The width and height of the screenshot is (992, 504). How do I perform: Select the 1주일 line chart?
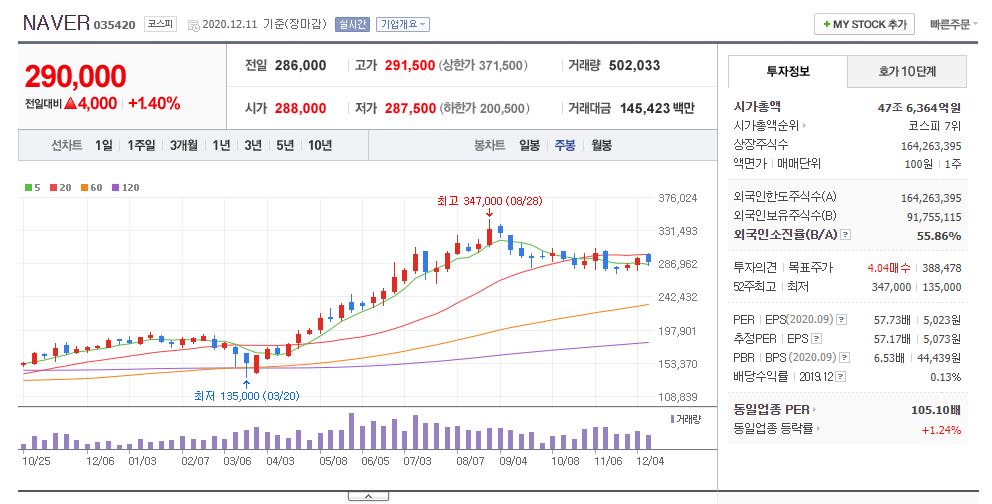coord(141,145)
